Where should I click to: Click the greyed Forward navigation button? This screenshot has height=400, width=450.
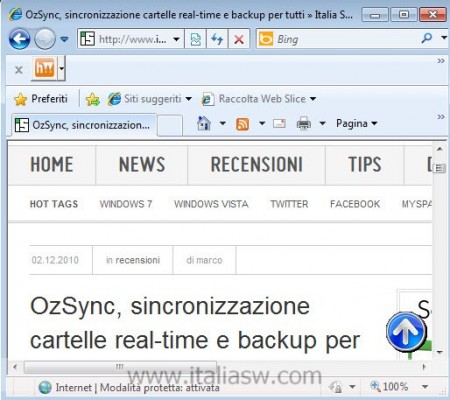click(45, 39)
